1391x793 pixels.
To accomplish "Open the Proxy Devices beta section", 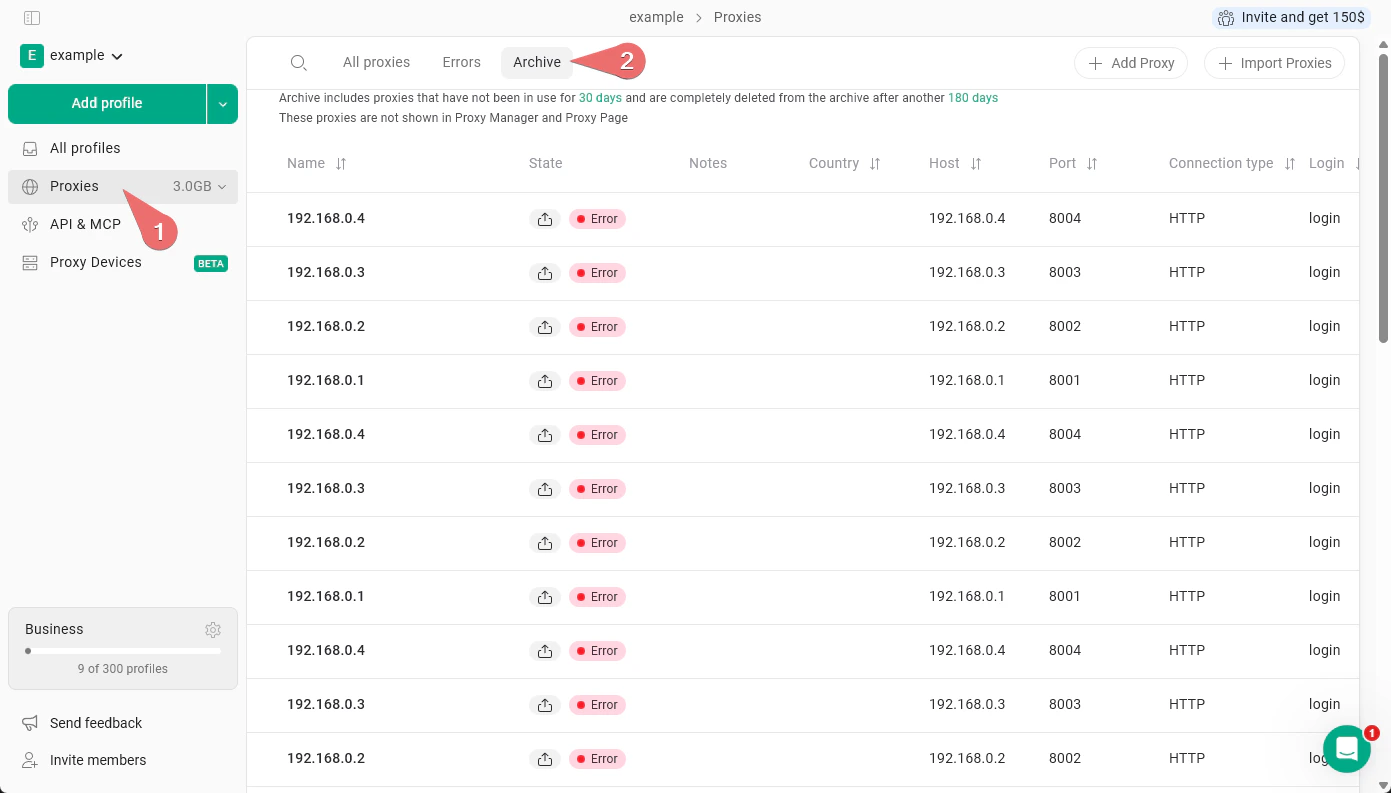I will coord(95,262).
